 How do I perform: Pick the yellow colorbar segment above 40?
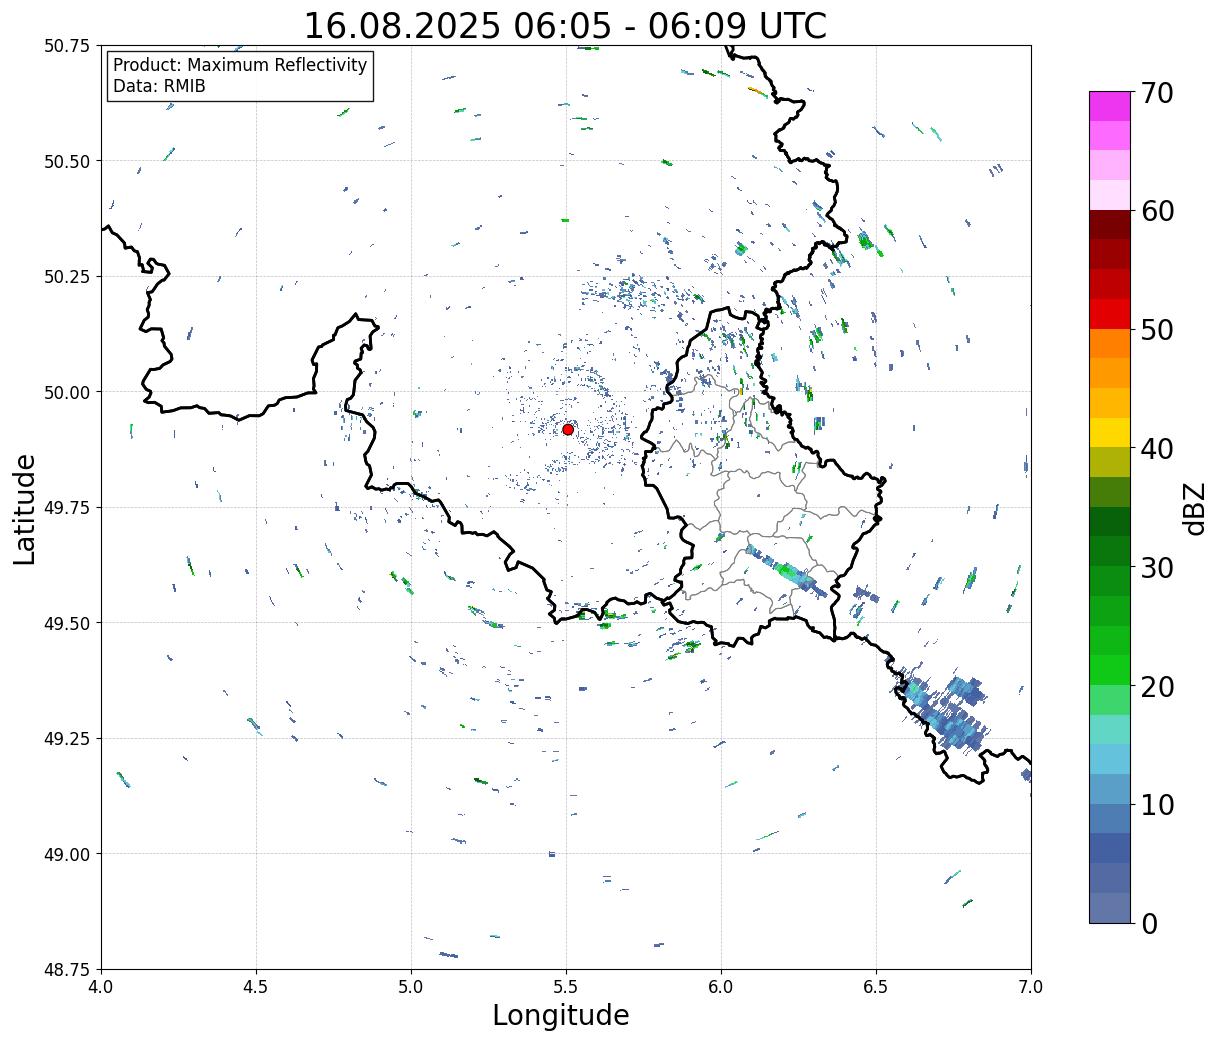(1110, 432)
